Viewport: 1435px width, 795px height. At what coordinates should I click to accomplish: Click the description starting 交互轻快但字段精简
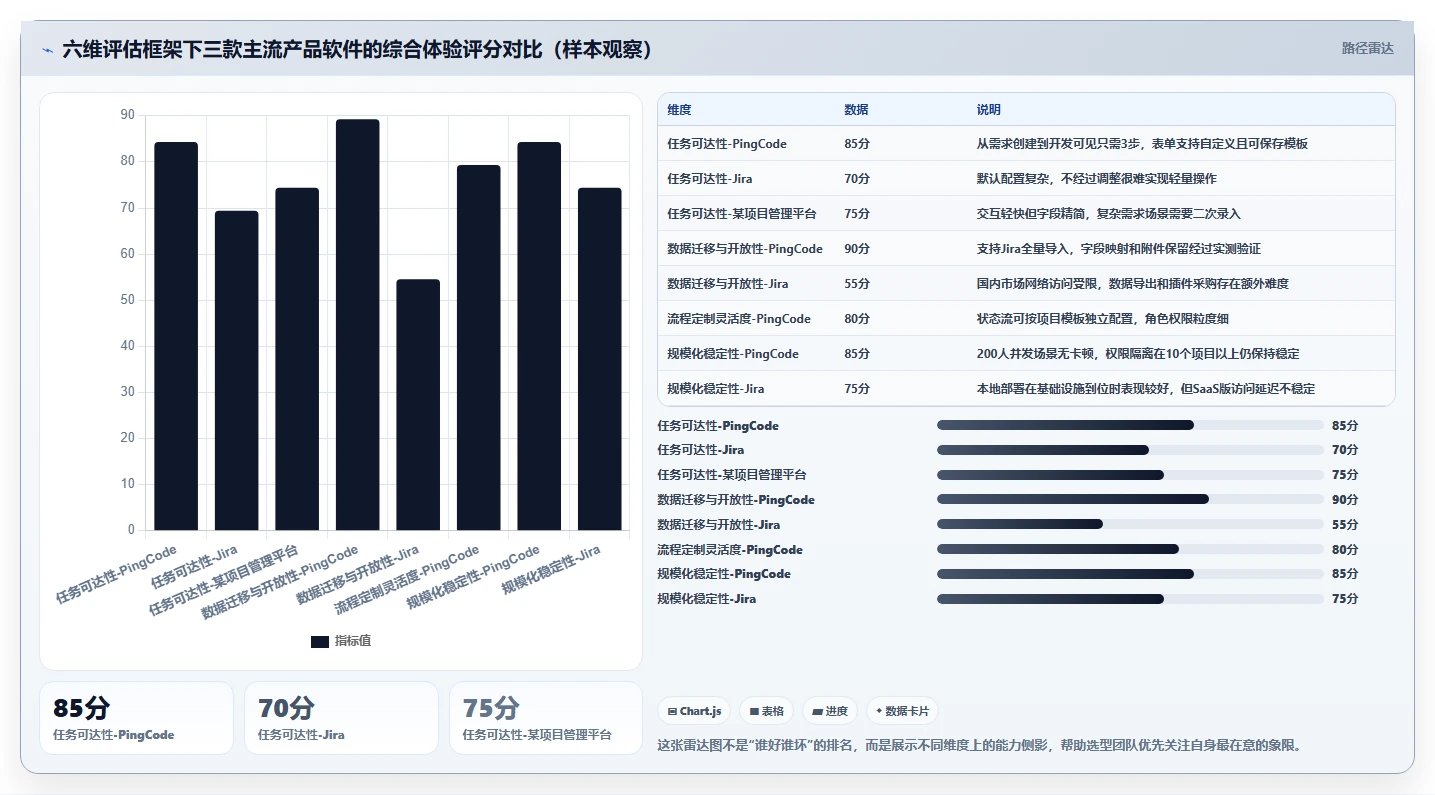[x=1108, y=214]
